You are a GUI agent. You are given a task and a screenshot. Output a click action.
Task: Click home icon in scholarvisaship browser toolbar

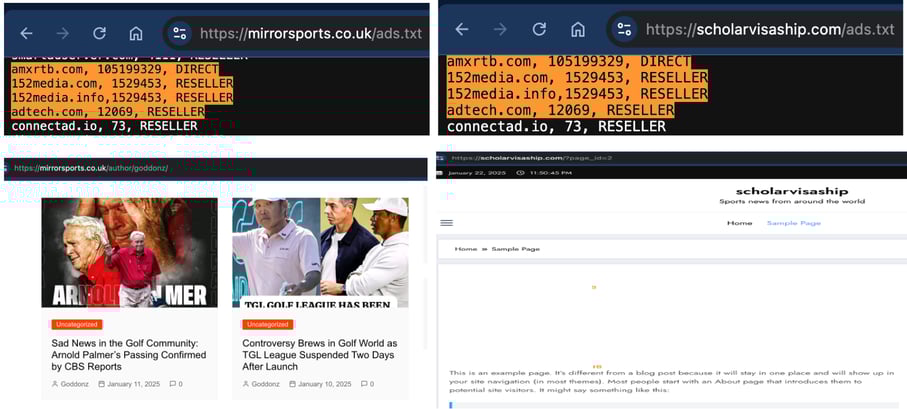(577, 29)
